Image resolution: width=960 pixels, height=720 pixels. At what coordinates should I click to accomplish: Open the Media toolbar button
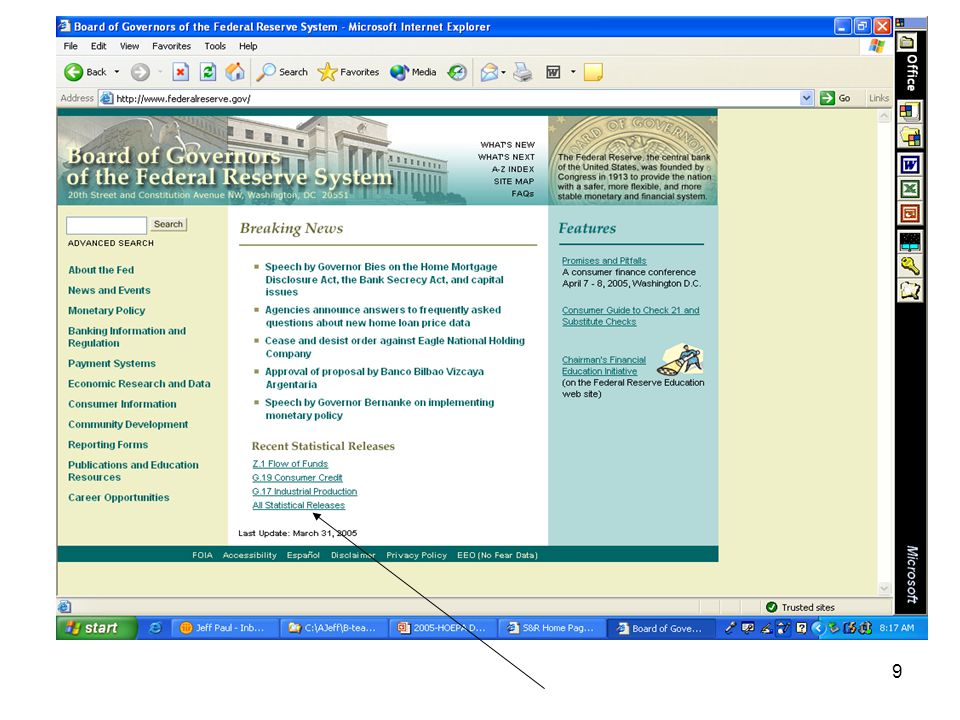(413, 72)
